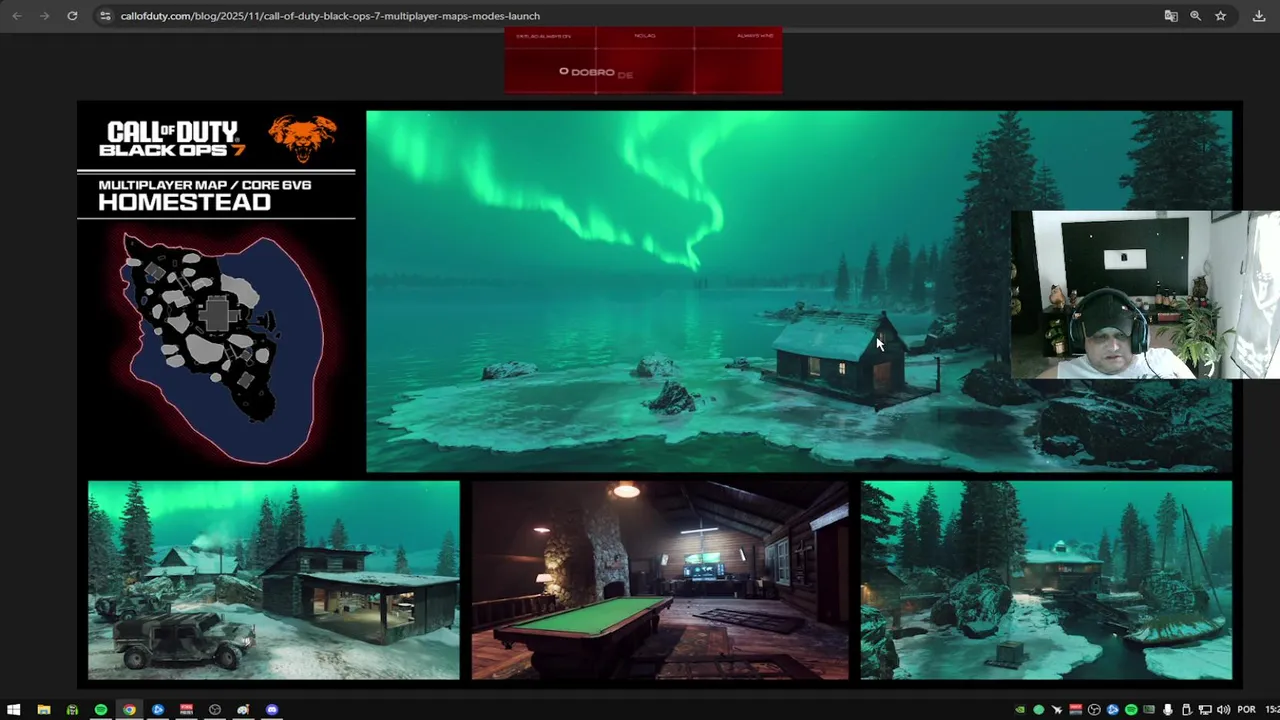Open the NVIDIA tray icon

click(x=1020, y=710)
